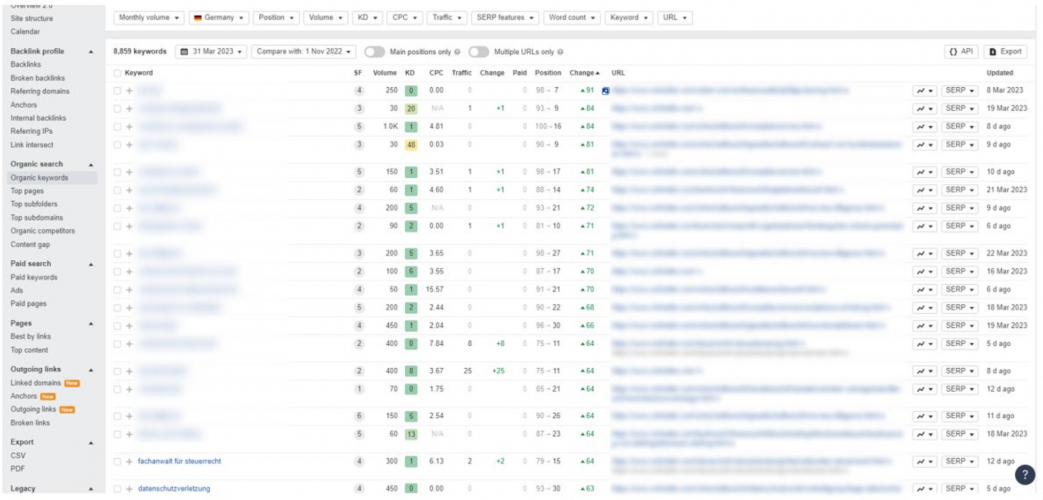The width and height of the screenshot is (1043, 500).
Task: Open SERP dropdown on the 8 Mar 2023 row
Action: [959, 90]
